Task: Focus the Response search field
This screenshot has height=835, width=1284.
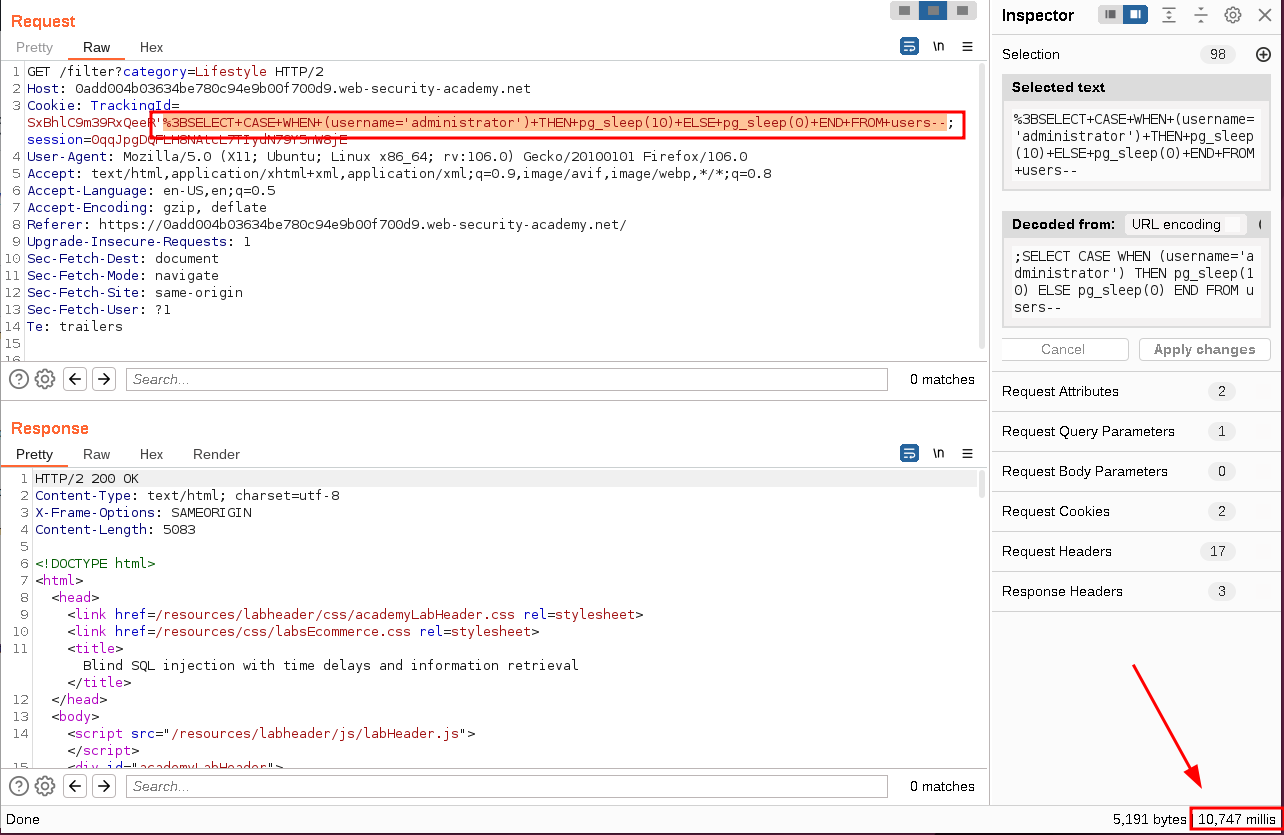Action: point(507,786)
